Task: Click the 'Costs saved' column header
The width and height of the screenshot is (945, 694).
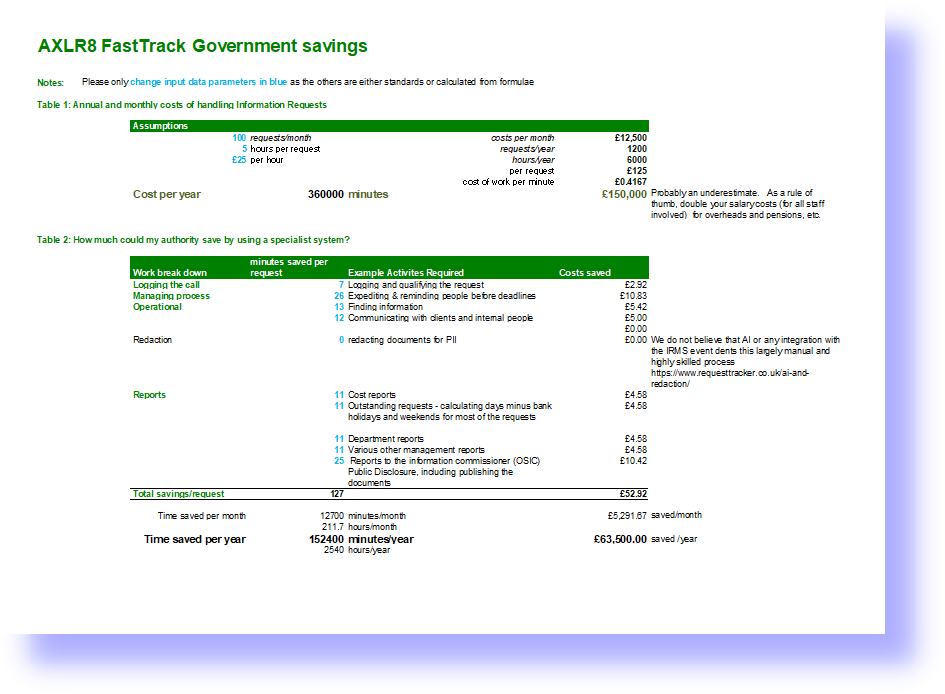Action: point(585,272)
